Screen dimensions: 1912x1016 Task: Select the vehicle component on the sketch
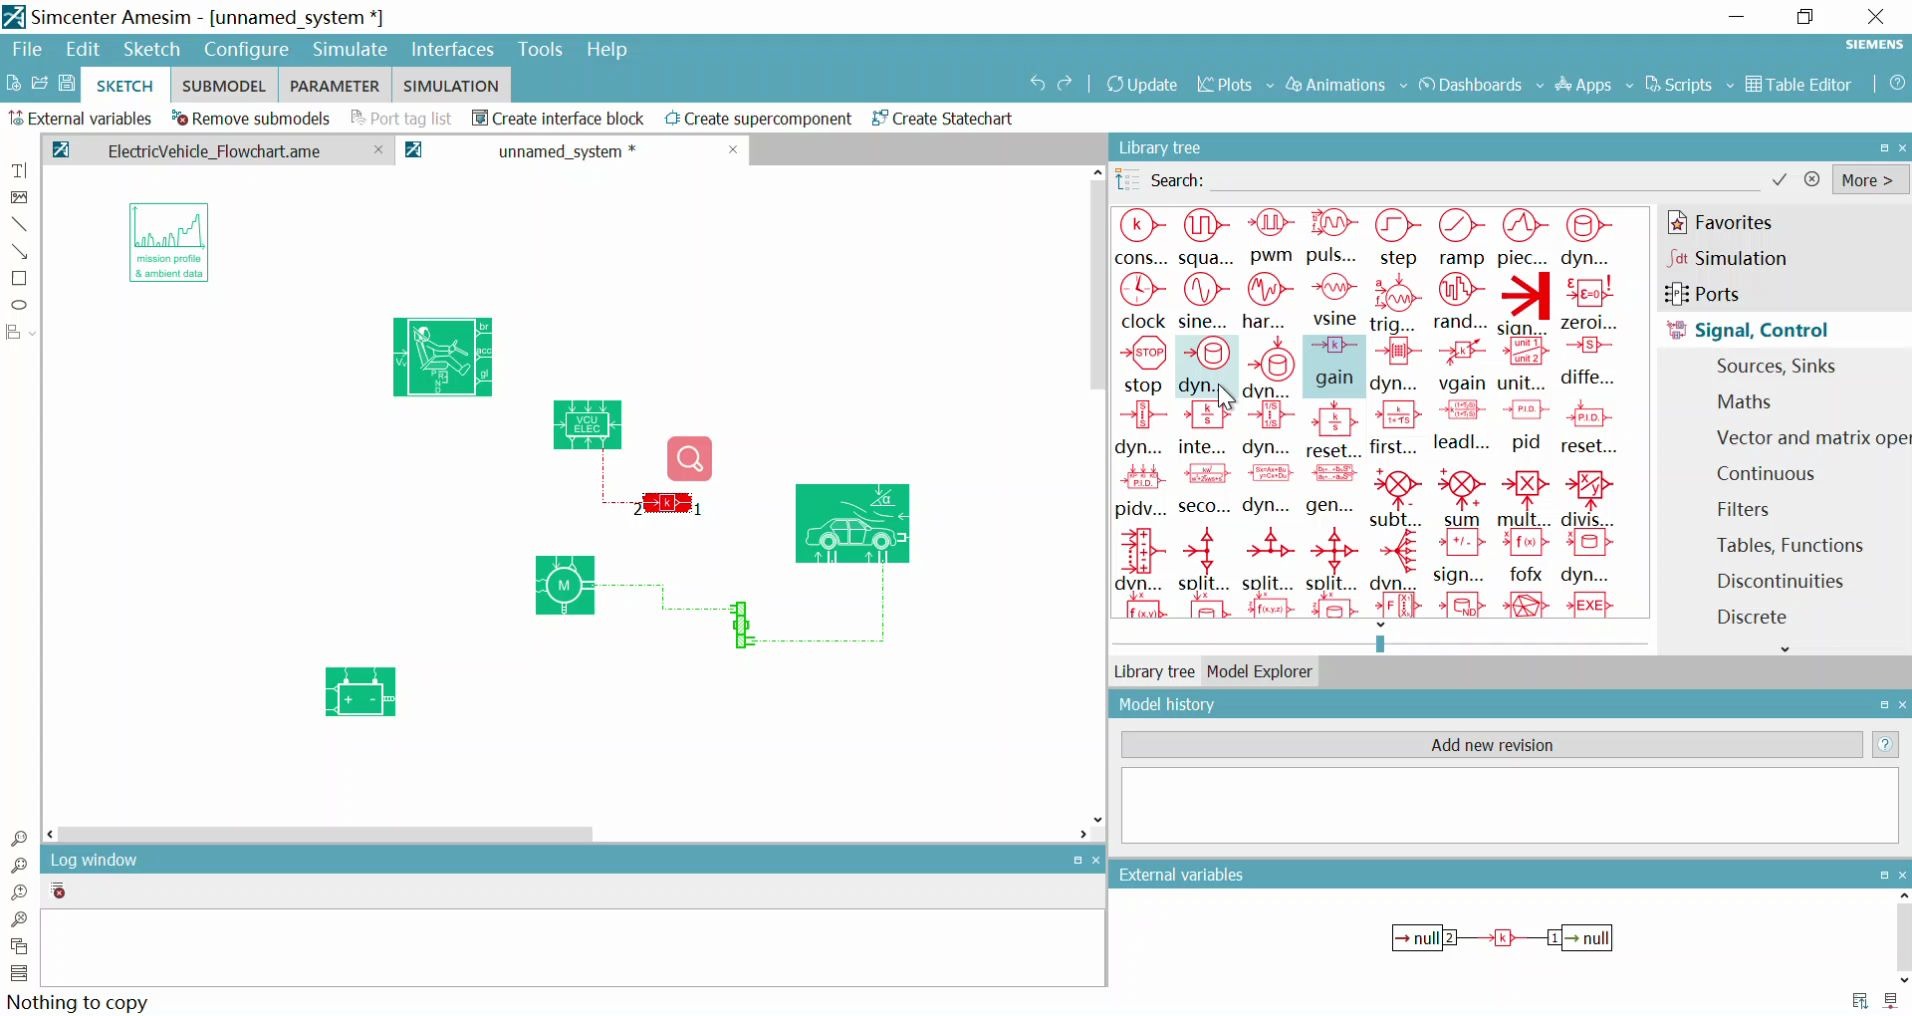click(x=852, y=524)
